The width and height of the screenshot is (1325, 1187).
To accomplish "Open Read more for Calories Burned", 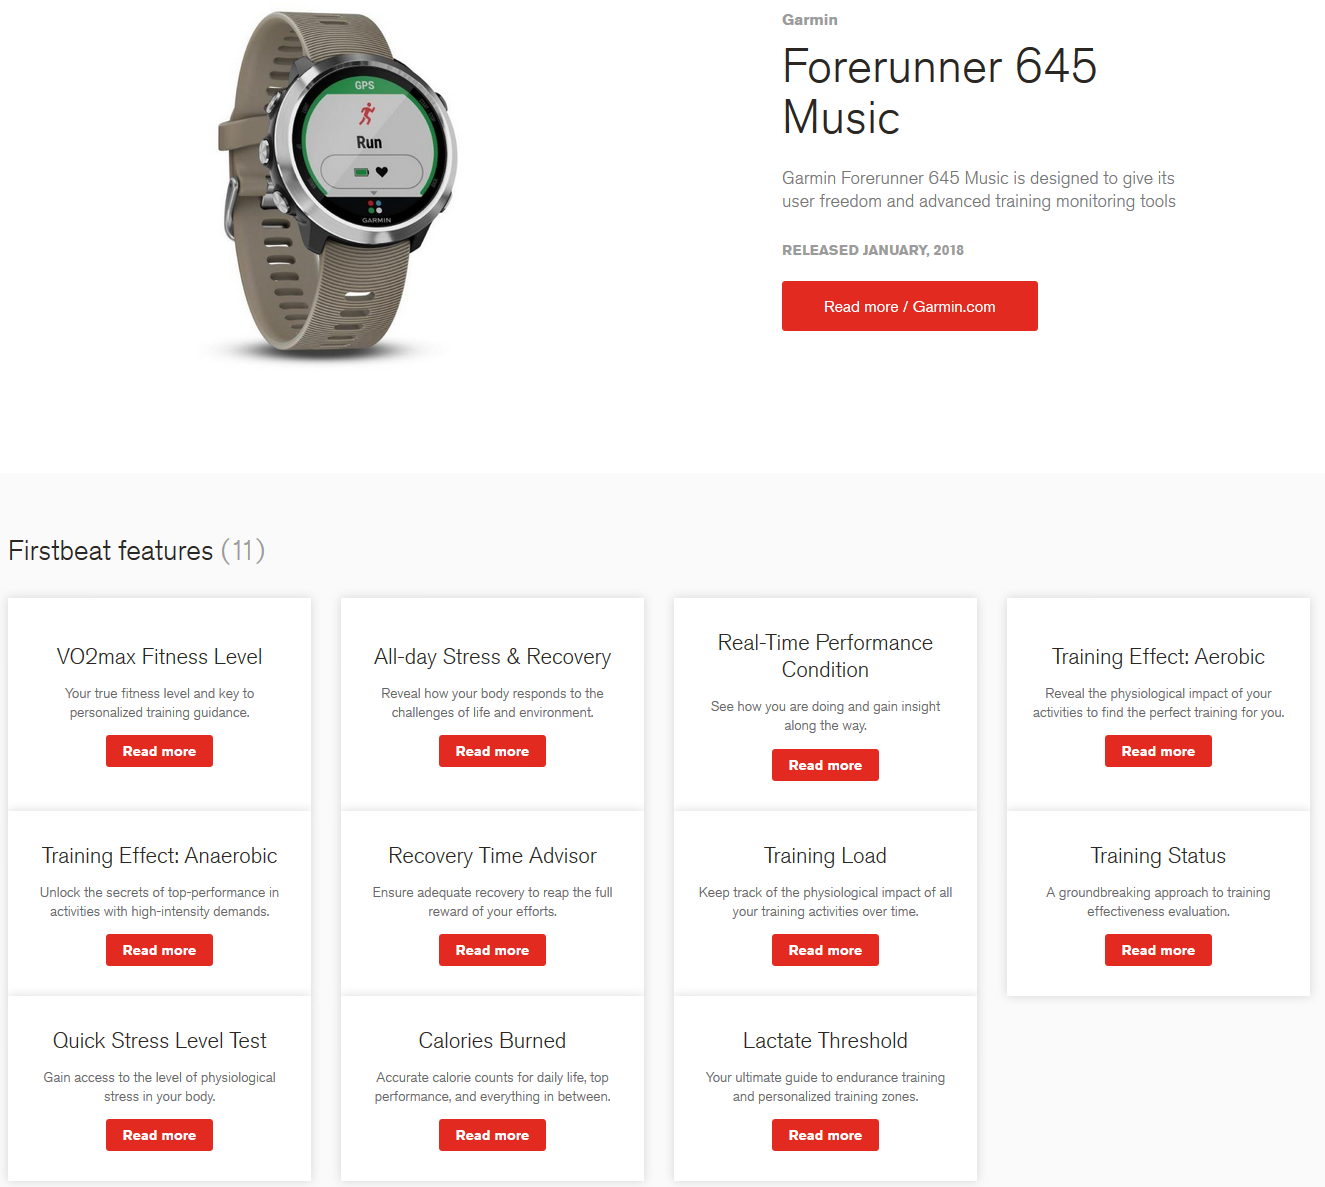I will [x=492, y=1135].
